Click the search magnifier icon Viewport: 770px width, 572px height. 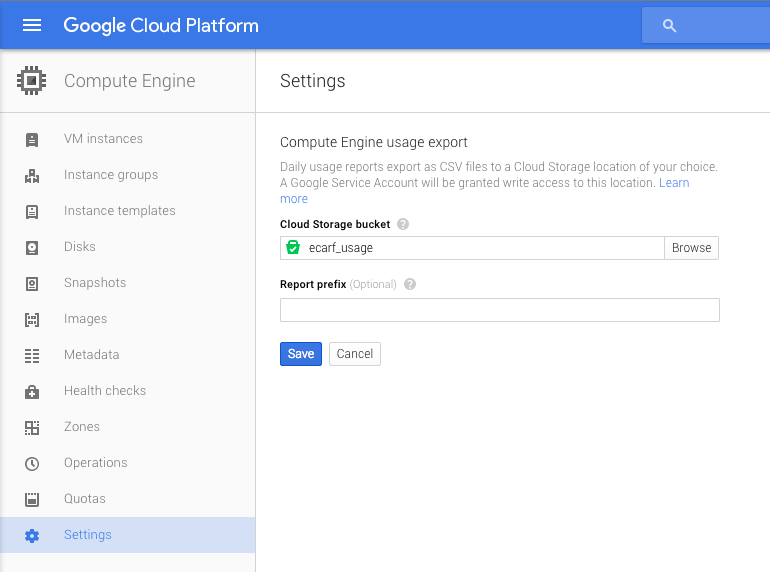pyautogui.click(x=670, y=26)
